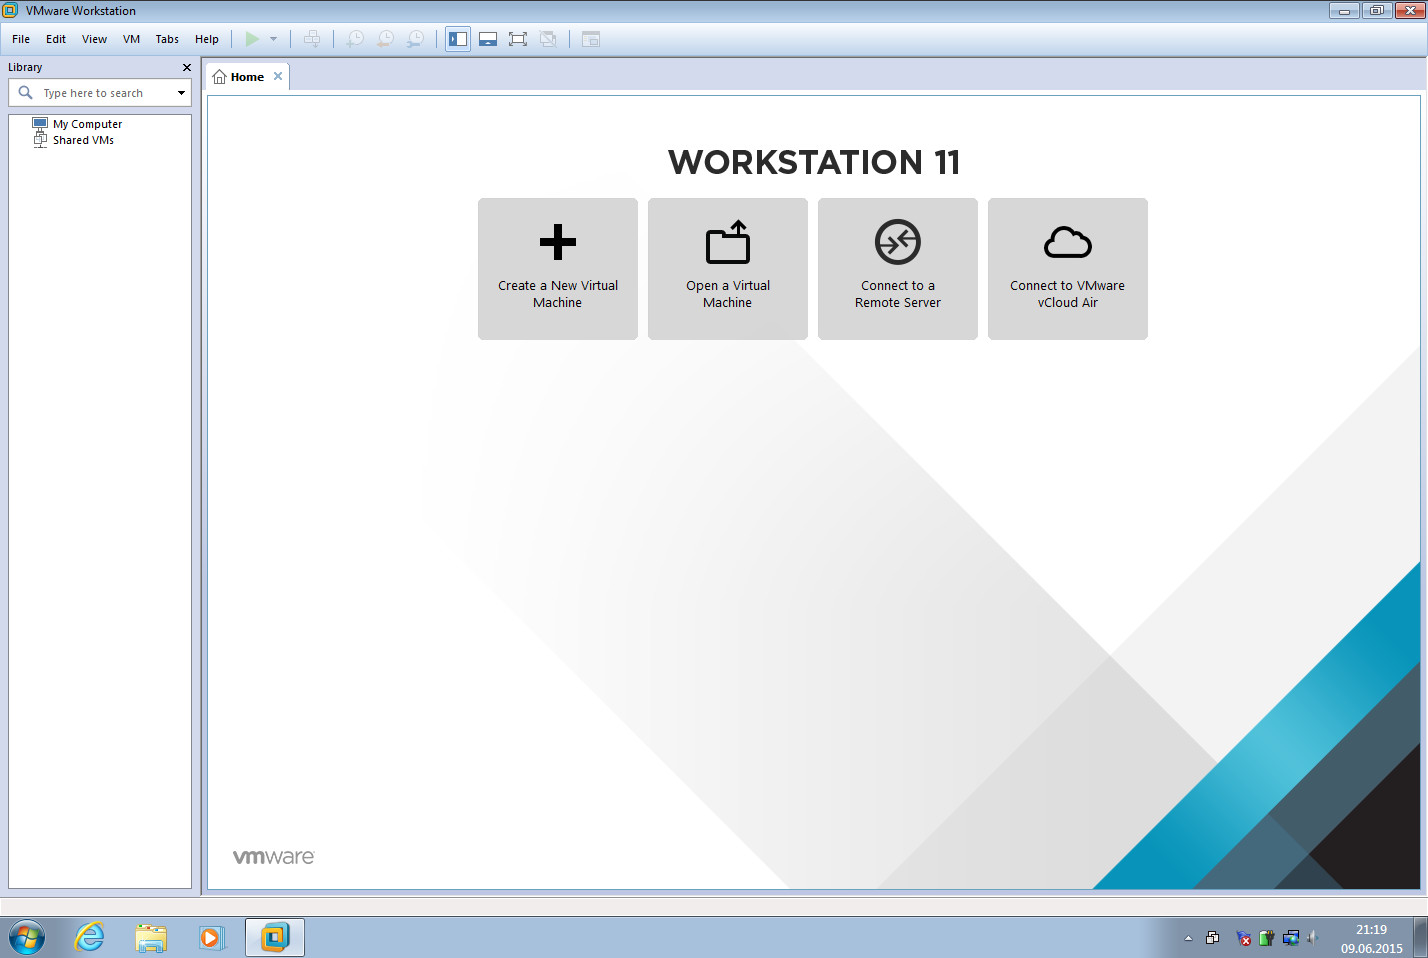The height and width of the screenshot is (958, 1428).
Task: Enter full screen mode via toolbar icon
Action: point(518,39)
